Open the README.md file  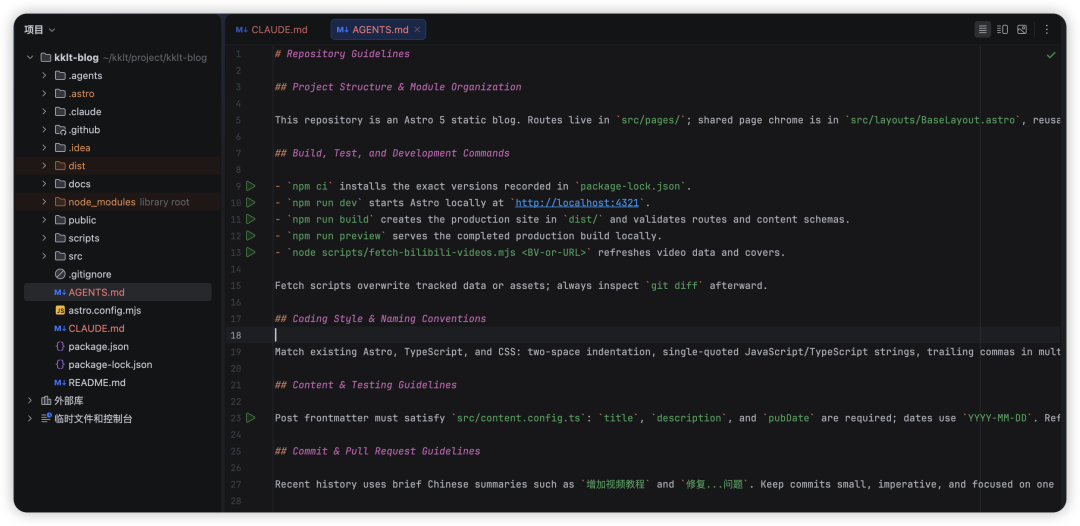[x=97, y=382]
